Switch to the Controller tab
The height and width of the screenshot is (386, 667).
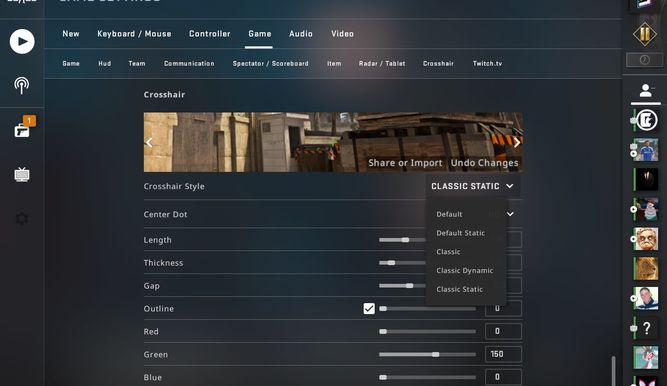click(x=209, y=34)
